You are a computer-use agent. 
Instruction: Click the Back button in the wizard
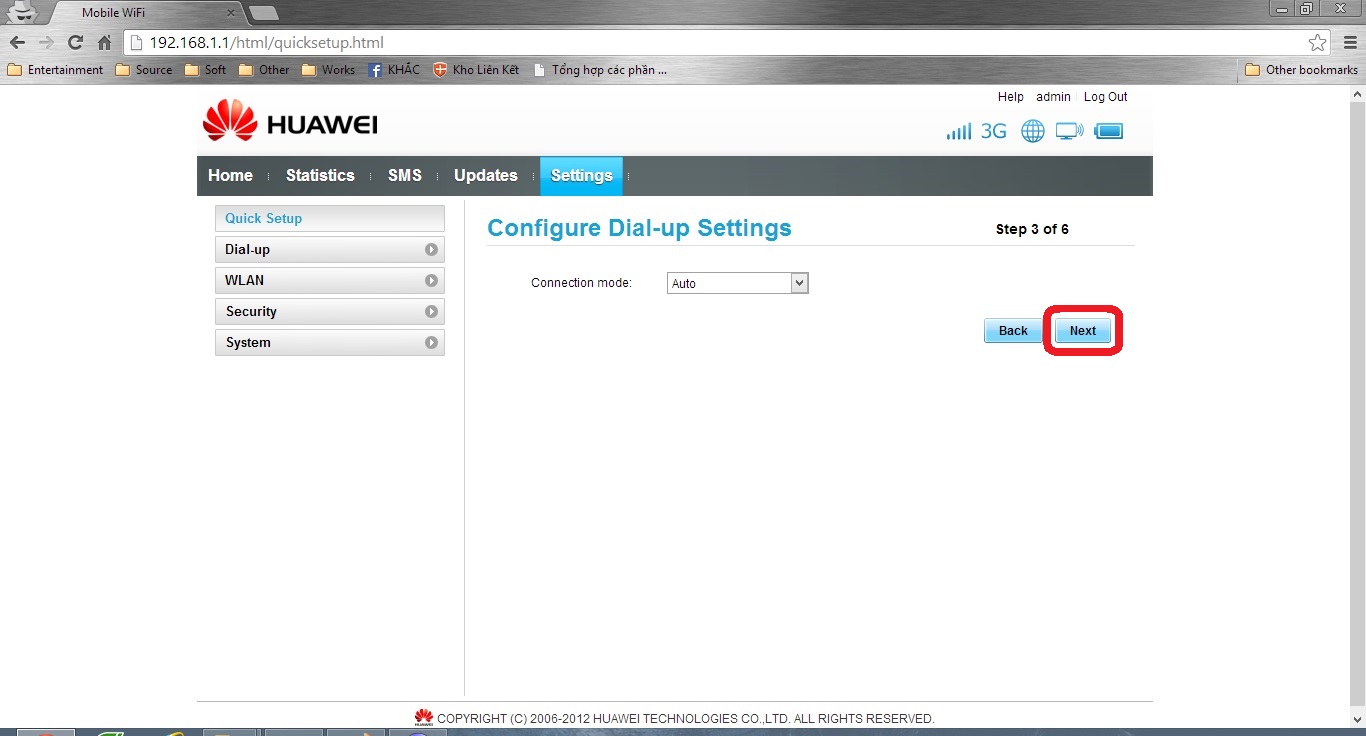point(1013,331)
